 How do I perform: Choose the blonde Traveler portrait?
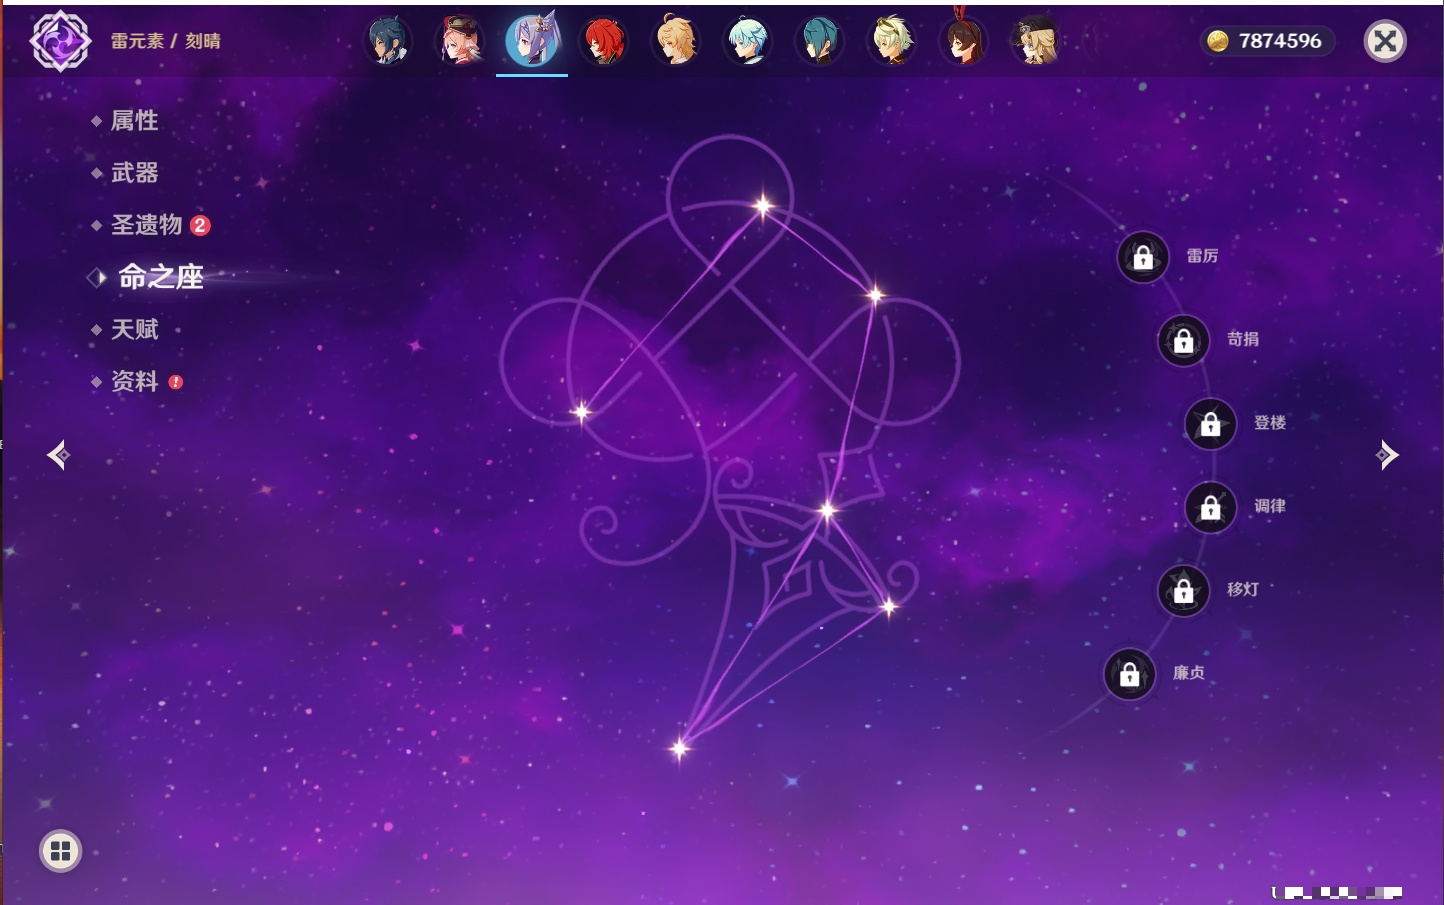(676, 41)
